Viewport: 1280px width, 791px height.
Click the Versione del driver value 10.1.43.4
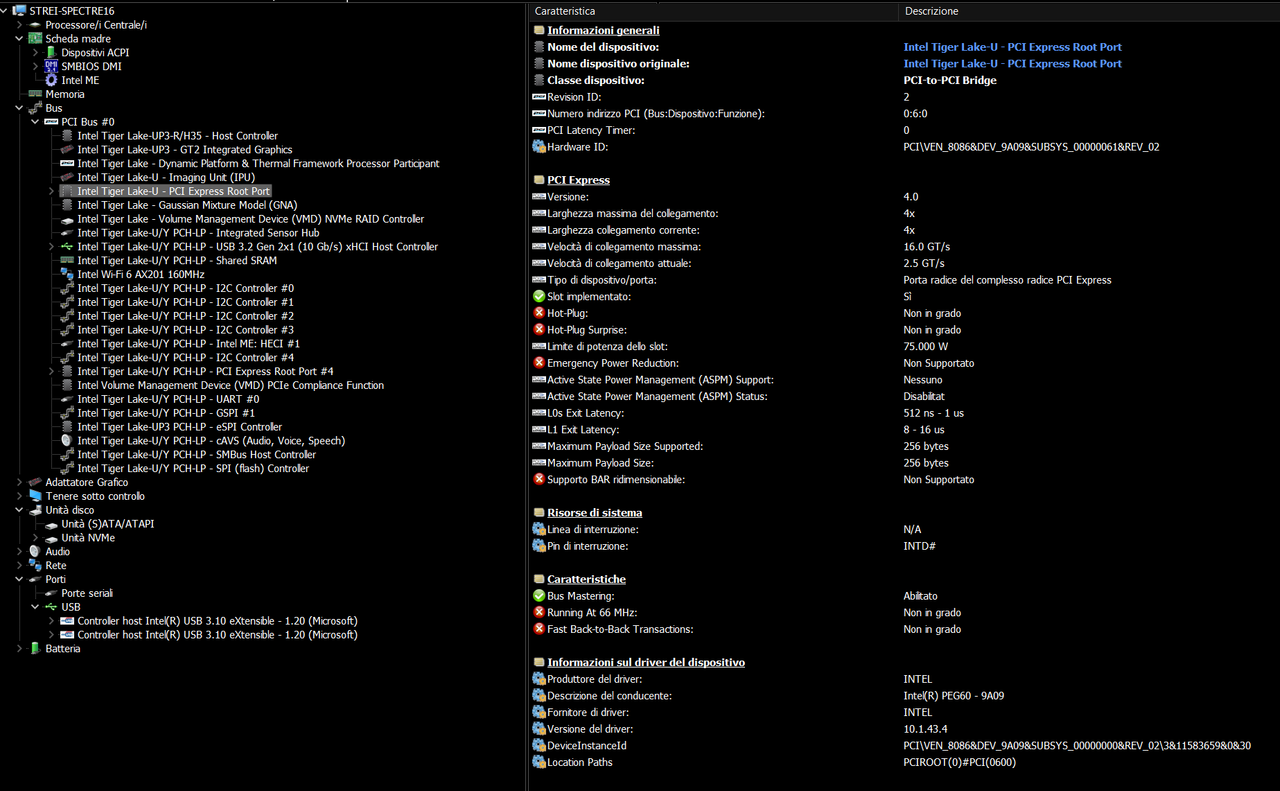925,729
